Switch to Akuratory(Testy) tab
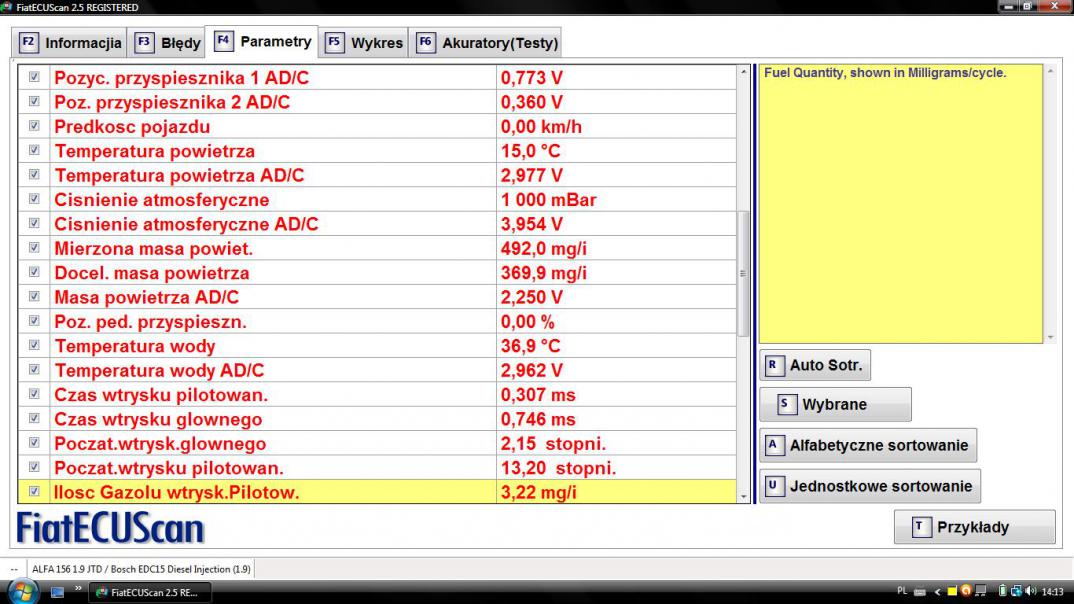 click(x=486, y=42)
